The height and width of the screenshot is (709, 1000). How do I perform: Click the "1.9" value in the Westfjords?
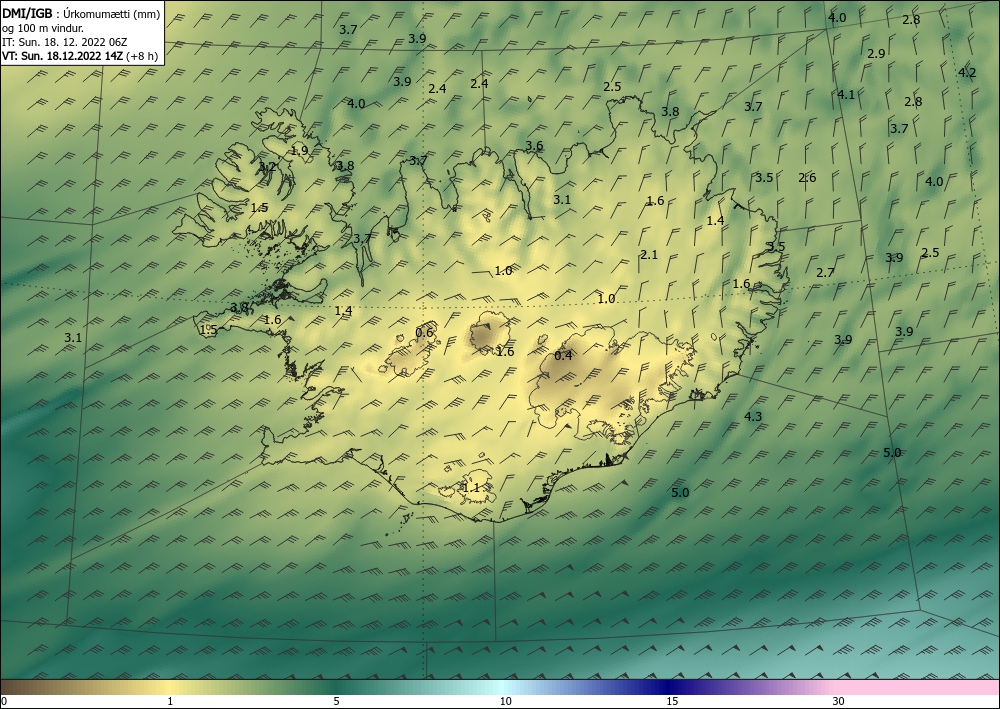click(299, 151)
